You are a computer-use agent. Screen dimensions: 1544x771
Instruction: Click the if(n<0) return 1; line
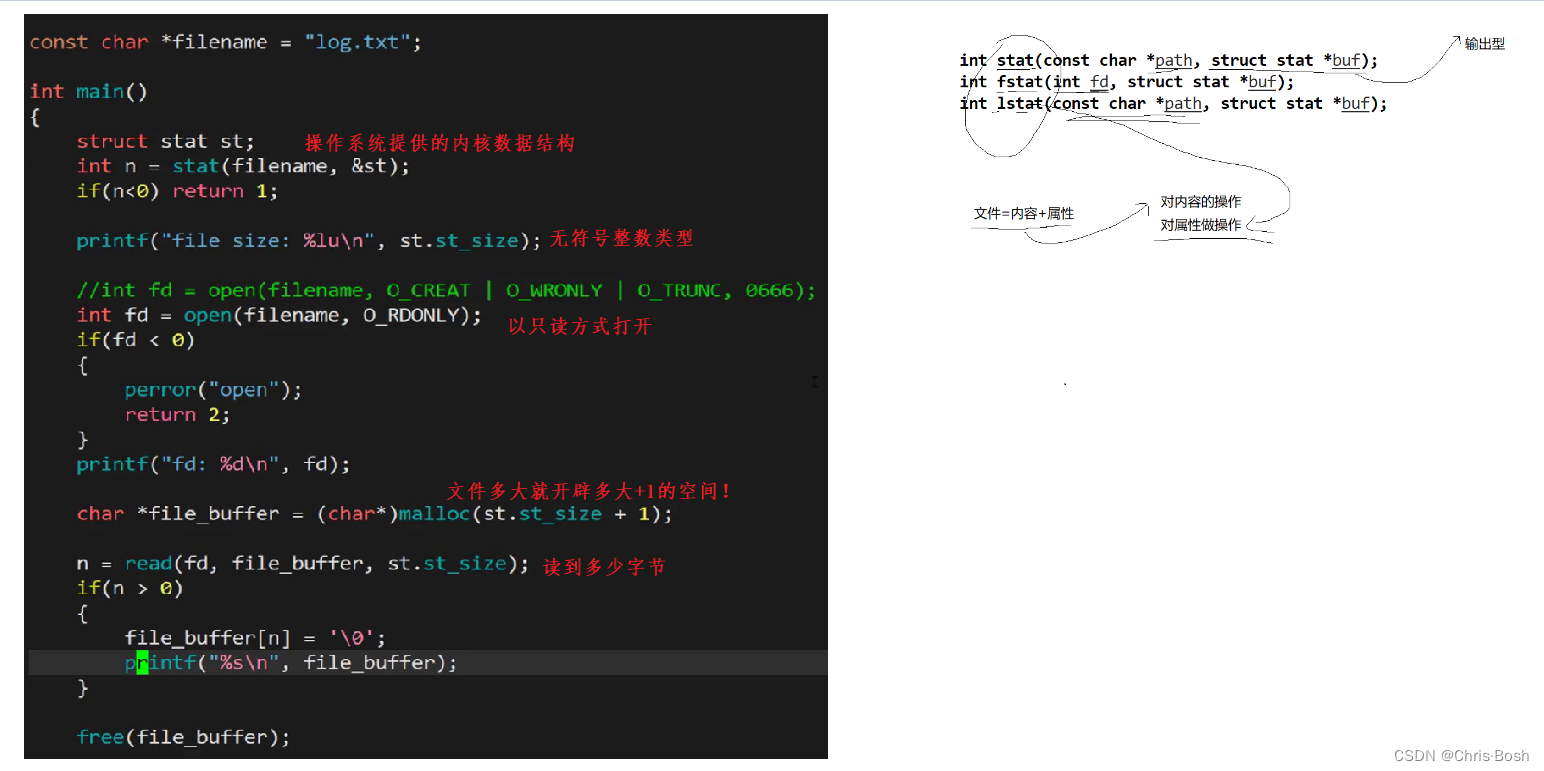tap(177, 191)
